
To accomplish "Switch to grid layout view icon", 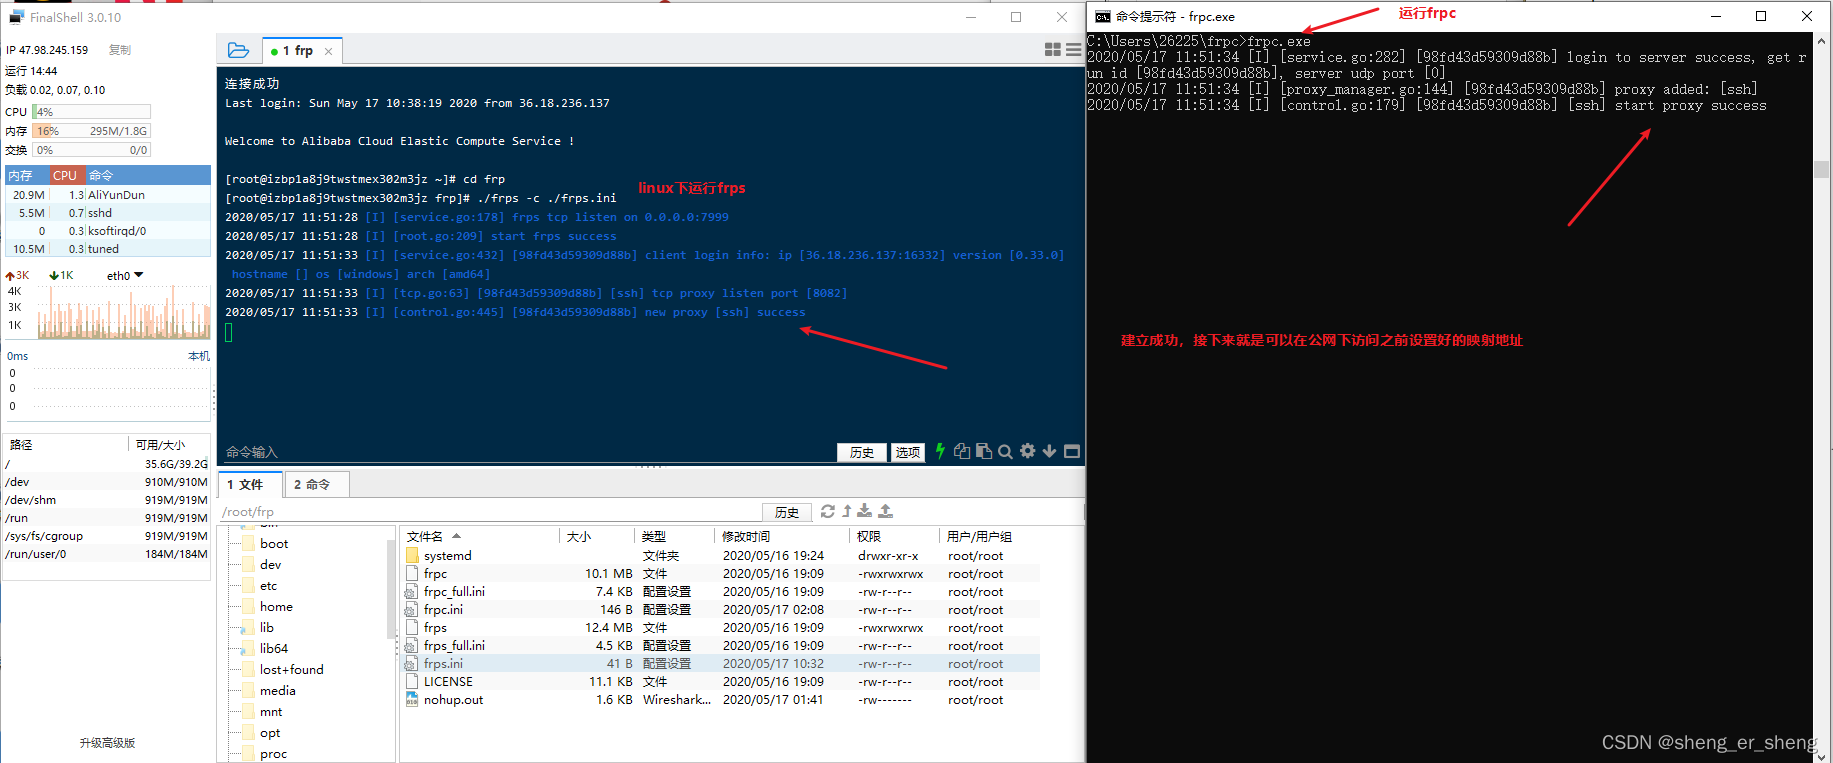I will (1052, 50).
